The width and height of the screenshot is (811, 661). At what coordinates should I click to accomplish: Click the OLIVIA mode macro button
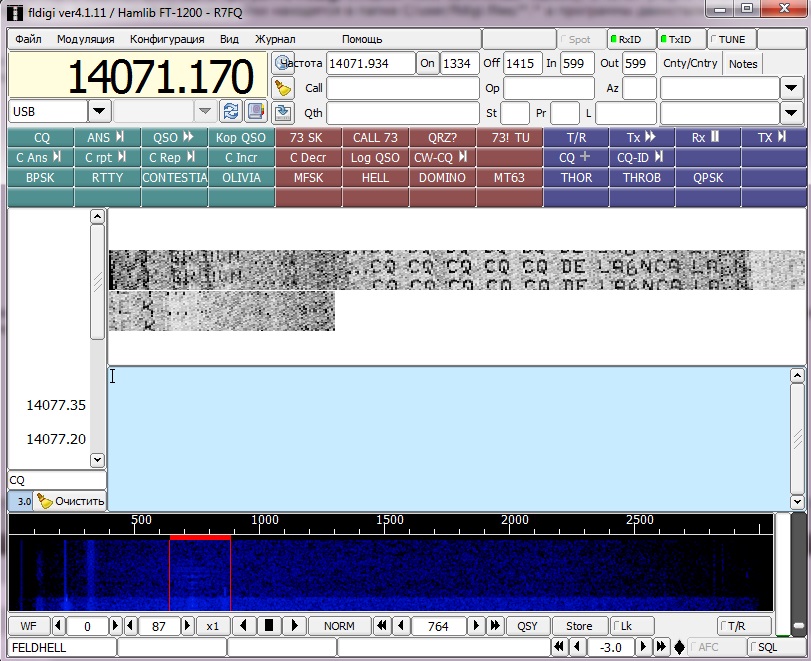pyautogui.click(x=241, y=178)
